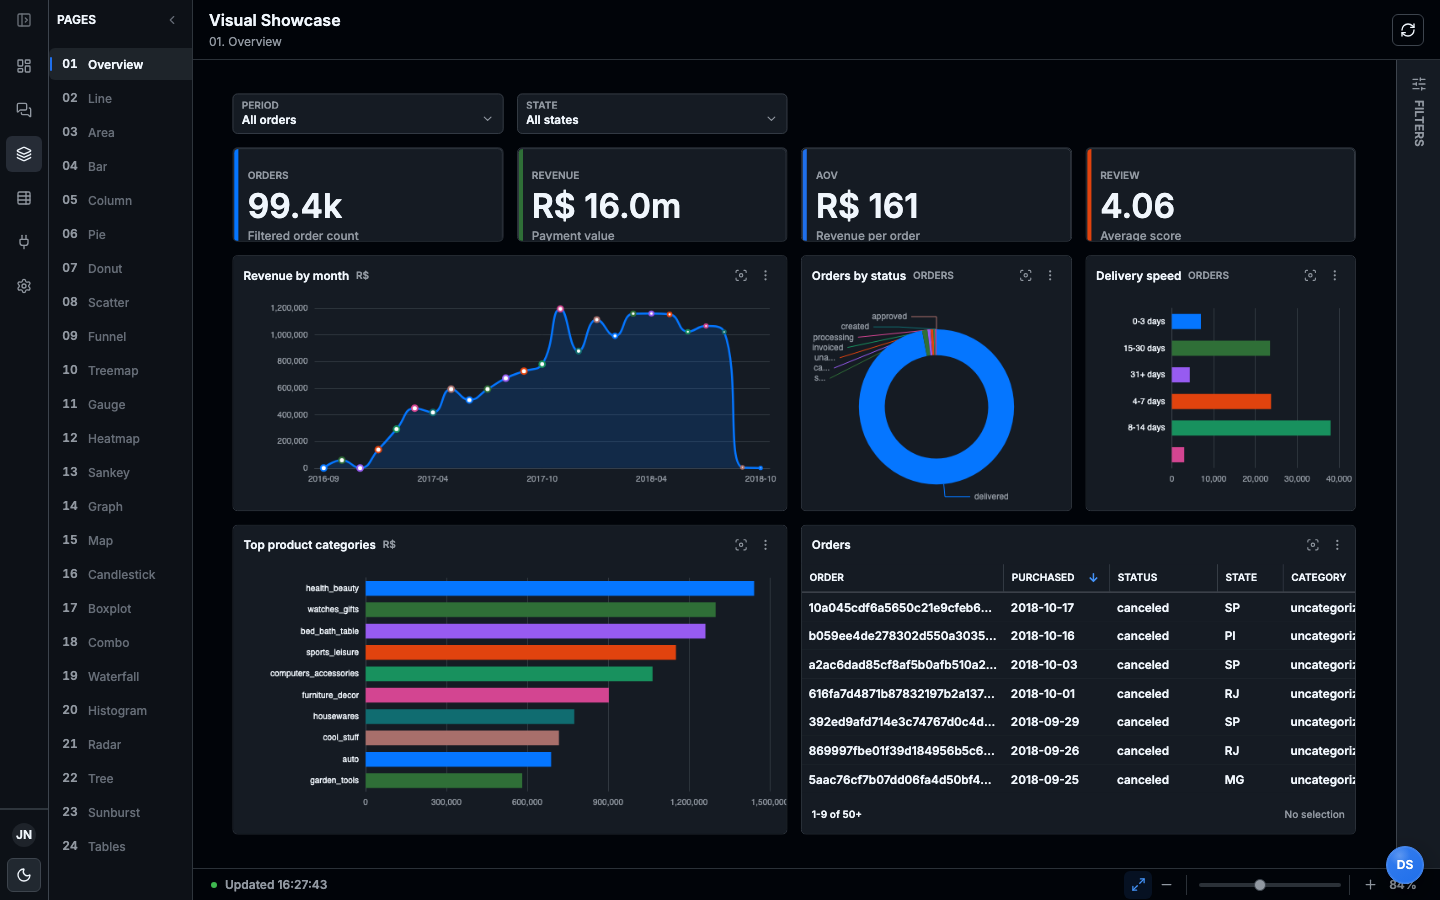Go to the 23 Sunburst page

121,812
